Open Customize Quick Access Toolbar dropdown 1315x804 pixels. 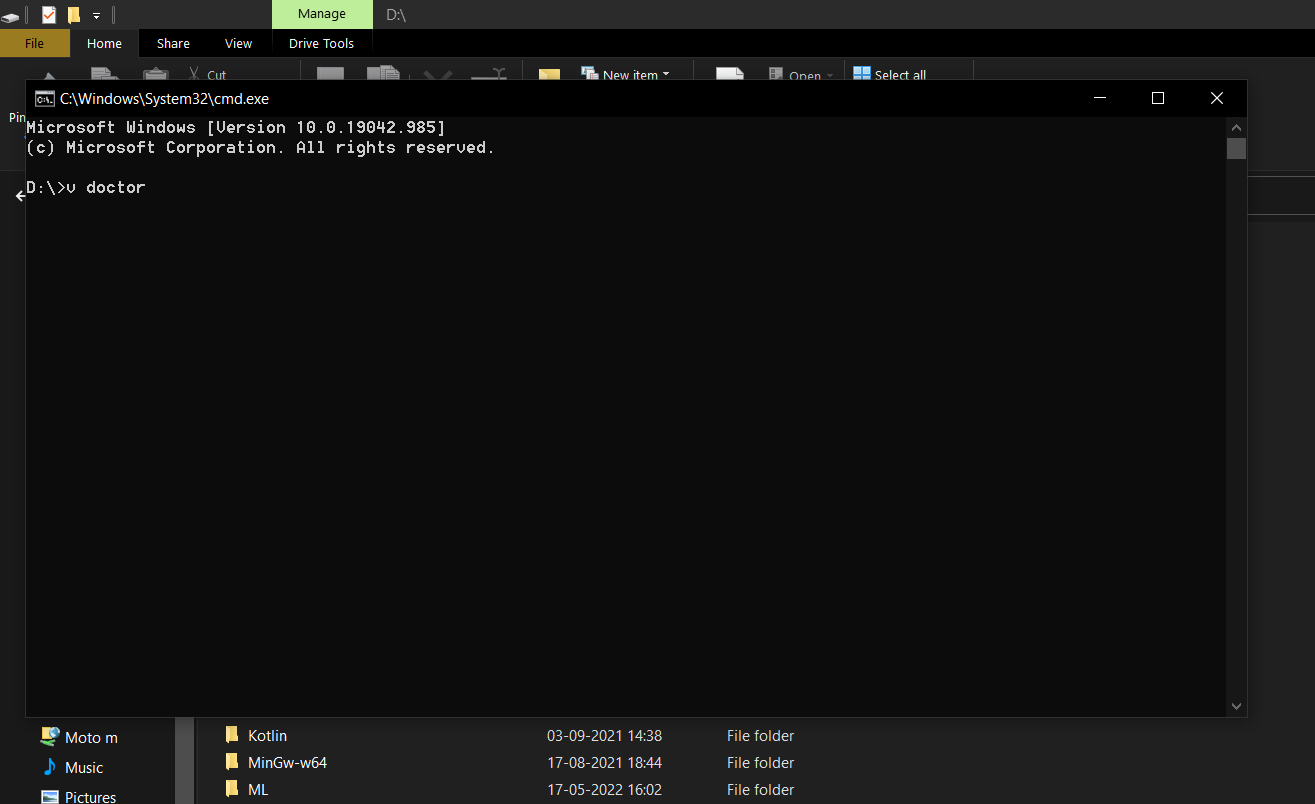(x=97, y=16)
